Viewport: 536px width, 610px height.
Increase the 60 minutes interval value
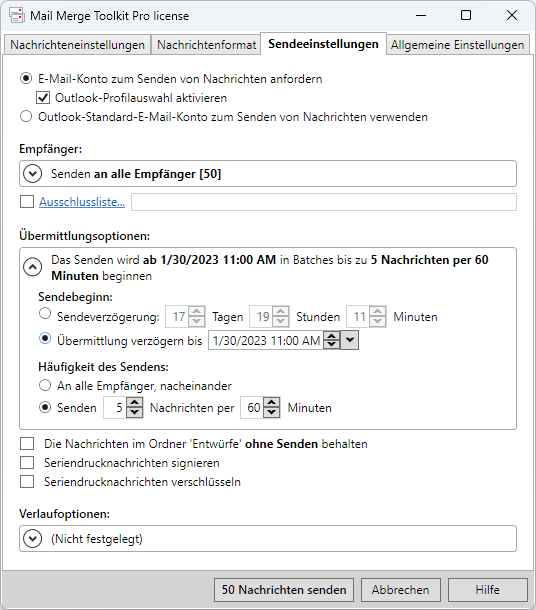(x=272, y=403)
